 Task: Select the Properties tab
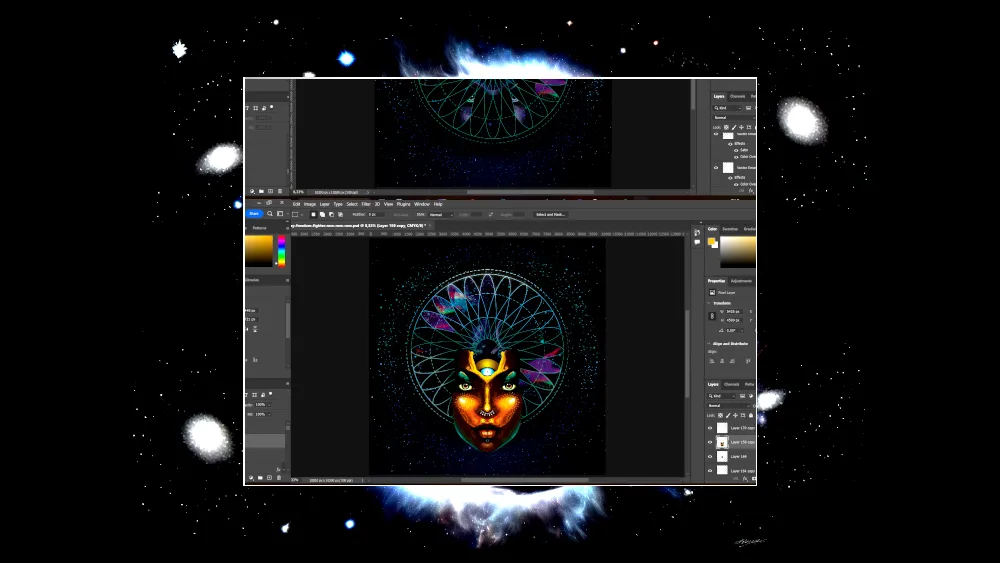click(x=716, y=281)
